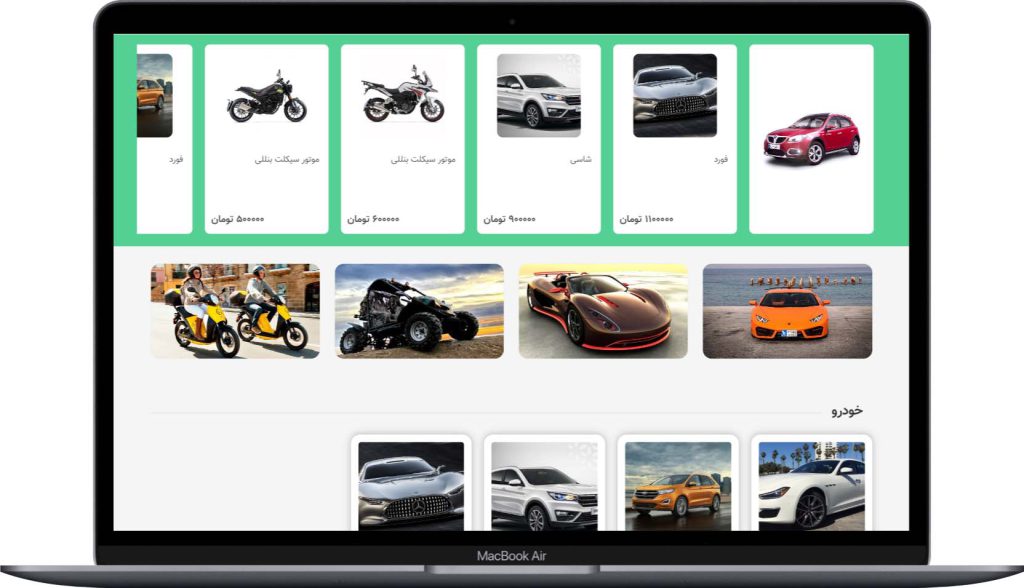Open the black Benelli motorcycle image in carousel

pyautogui.click(x=266, y=96)
